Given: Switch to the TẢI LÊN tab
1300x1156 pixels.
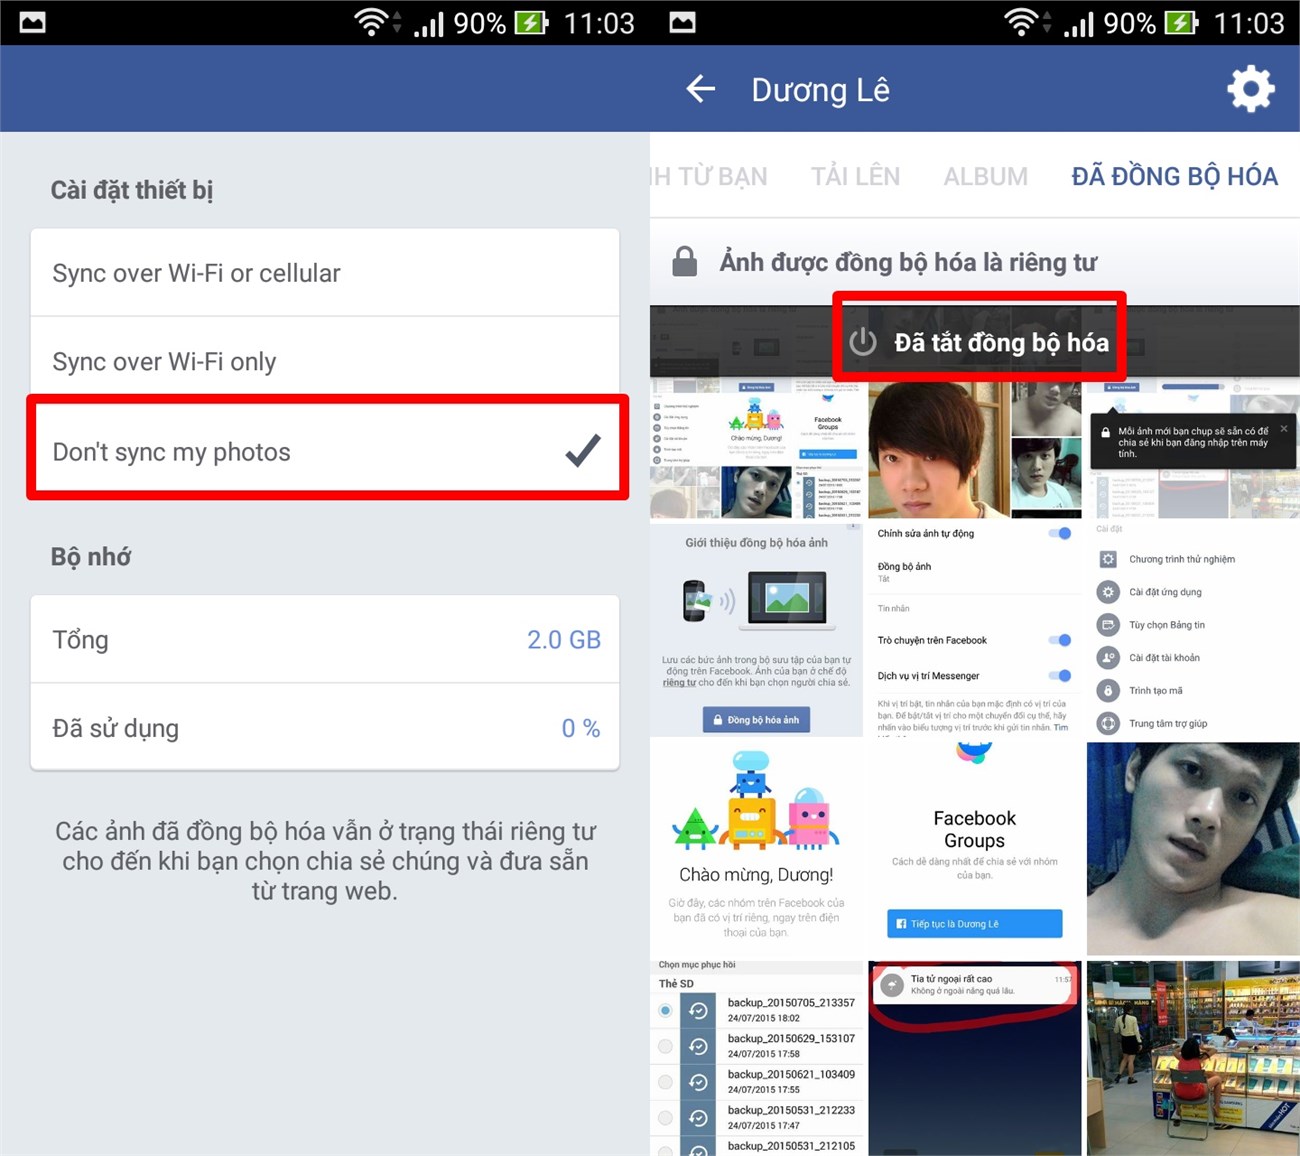Looking at the screenshot, I should point(855,176).
